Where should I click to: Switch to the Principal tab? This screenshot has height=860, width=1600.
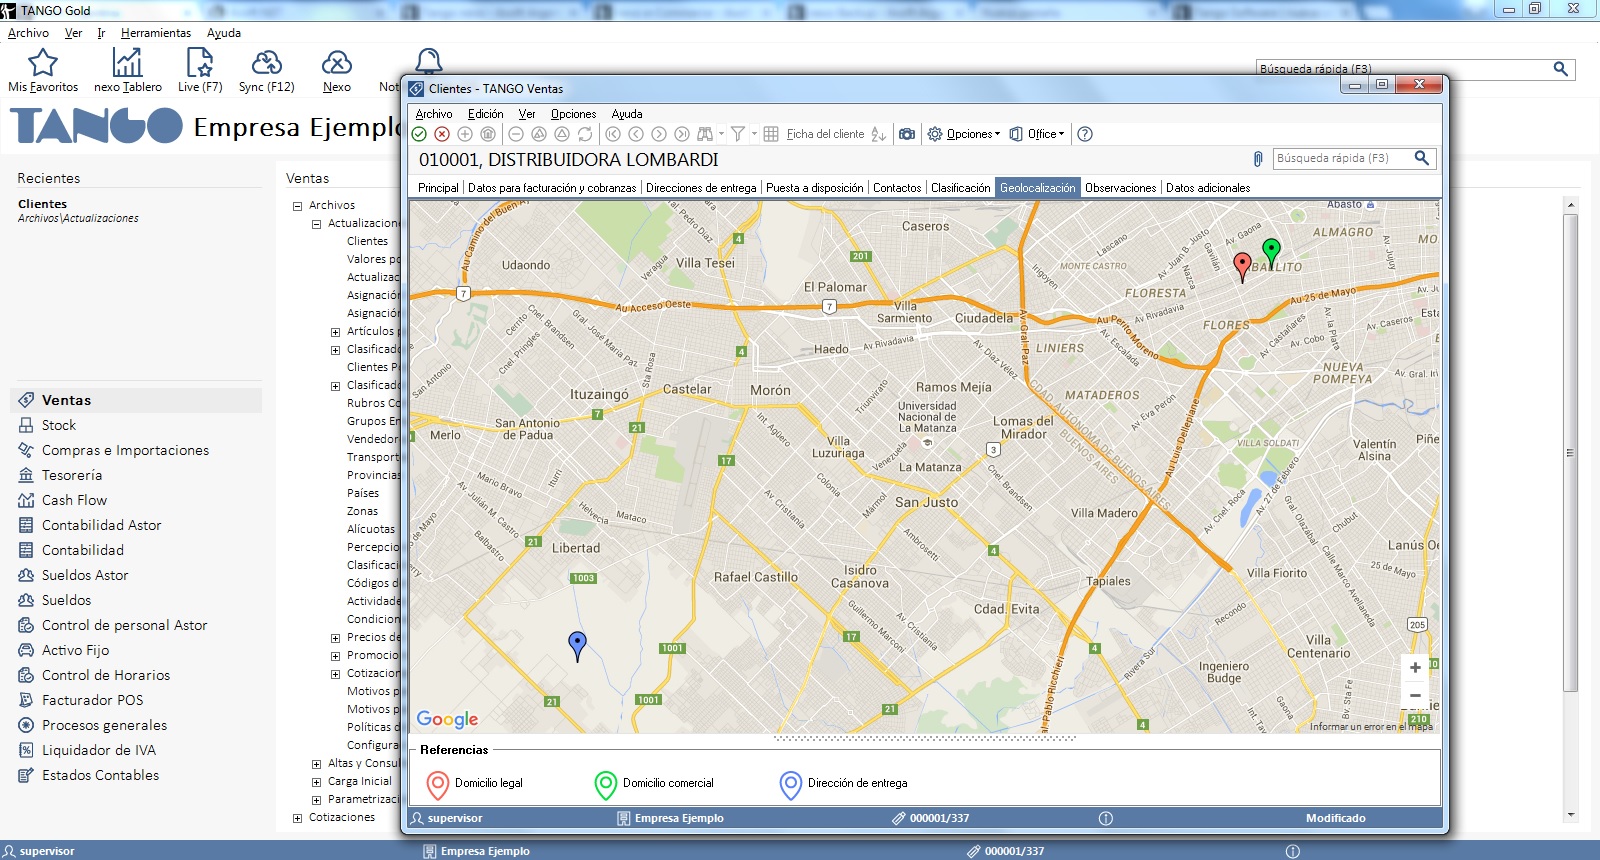pos(438,188)
